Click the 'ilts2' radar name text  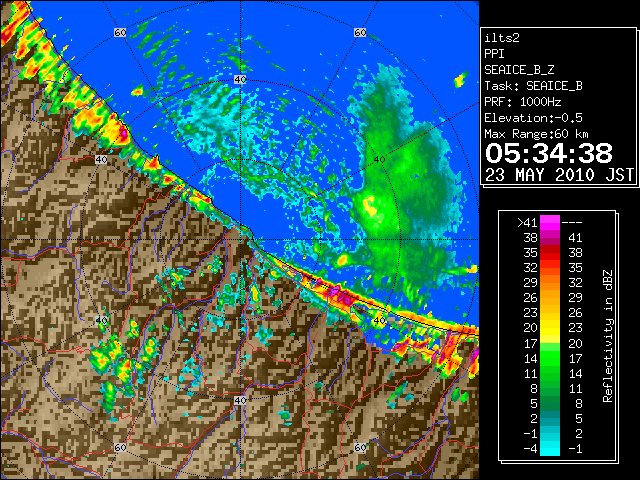(502, 38)
